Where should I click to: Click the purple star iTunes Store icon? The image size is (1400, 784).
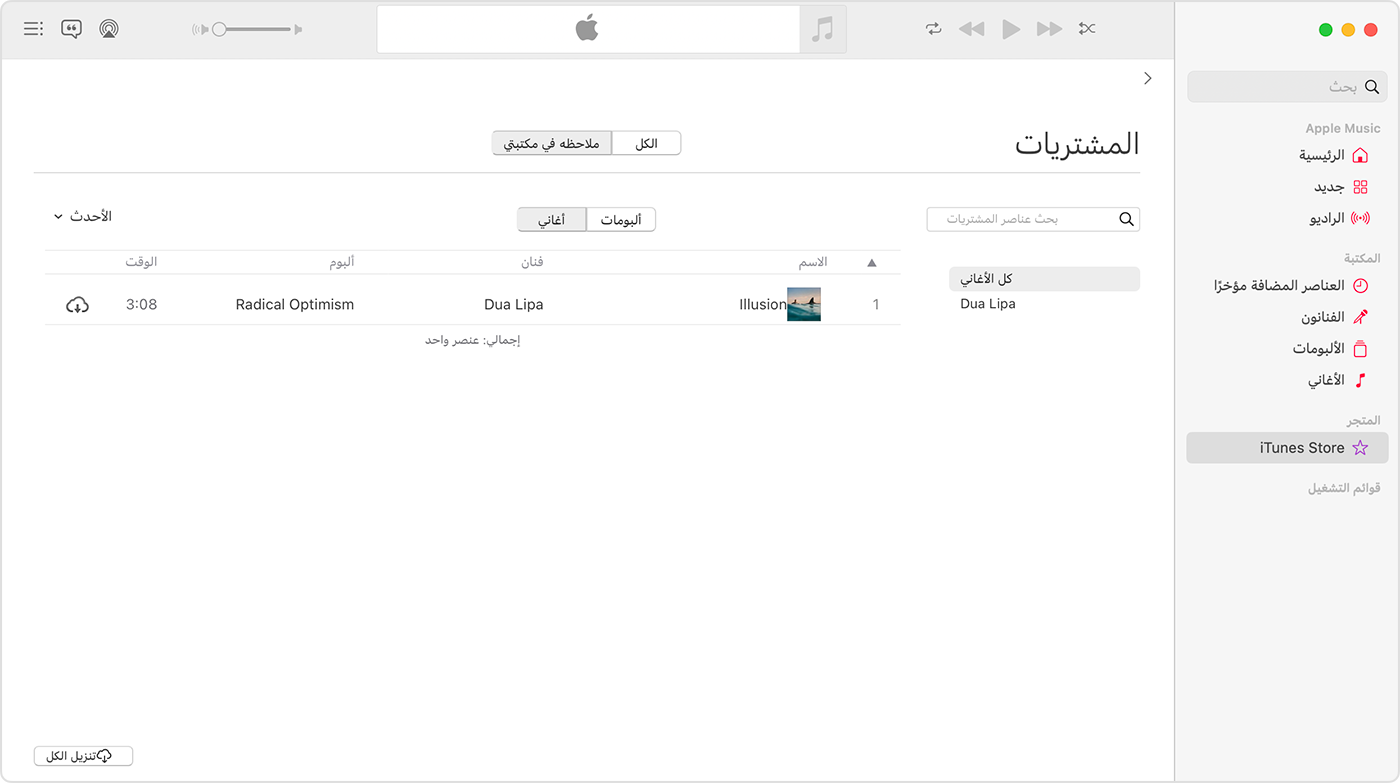[x=1360, y=448]
